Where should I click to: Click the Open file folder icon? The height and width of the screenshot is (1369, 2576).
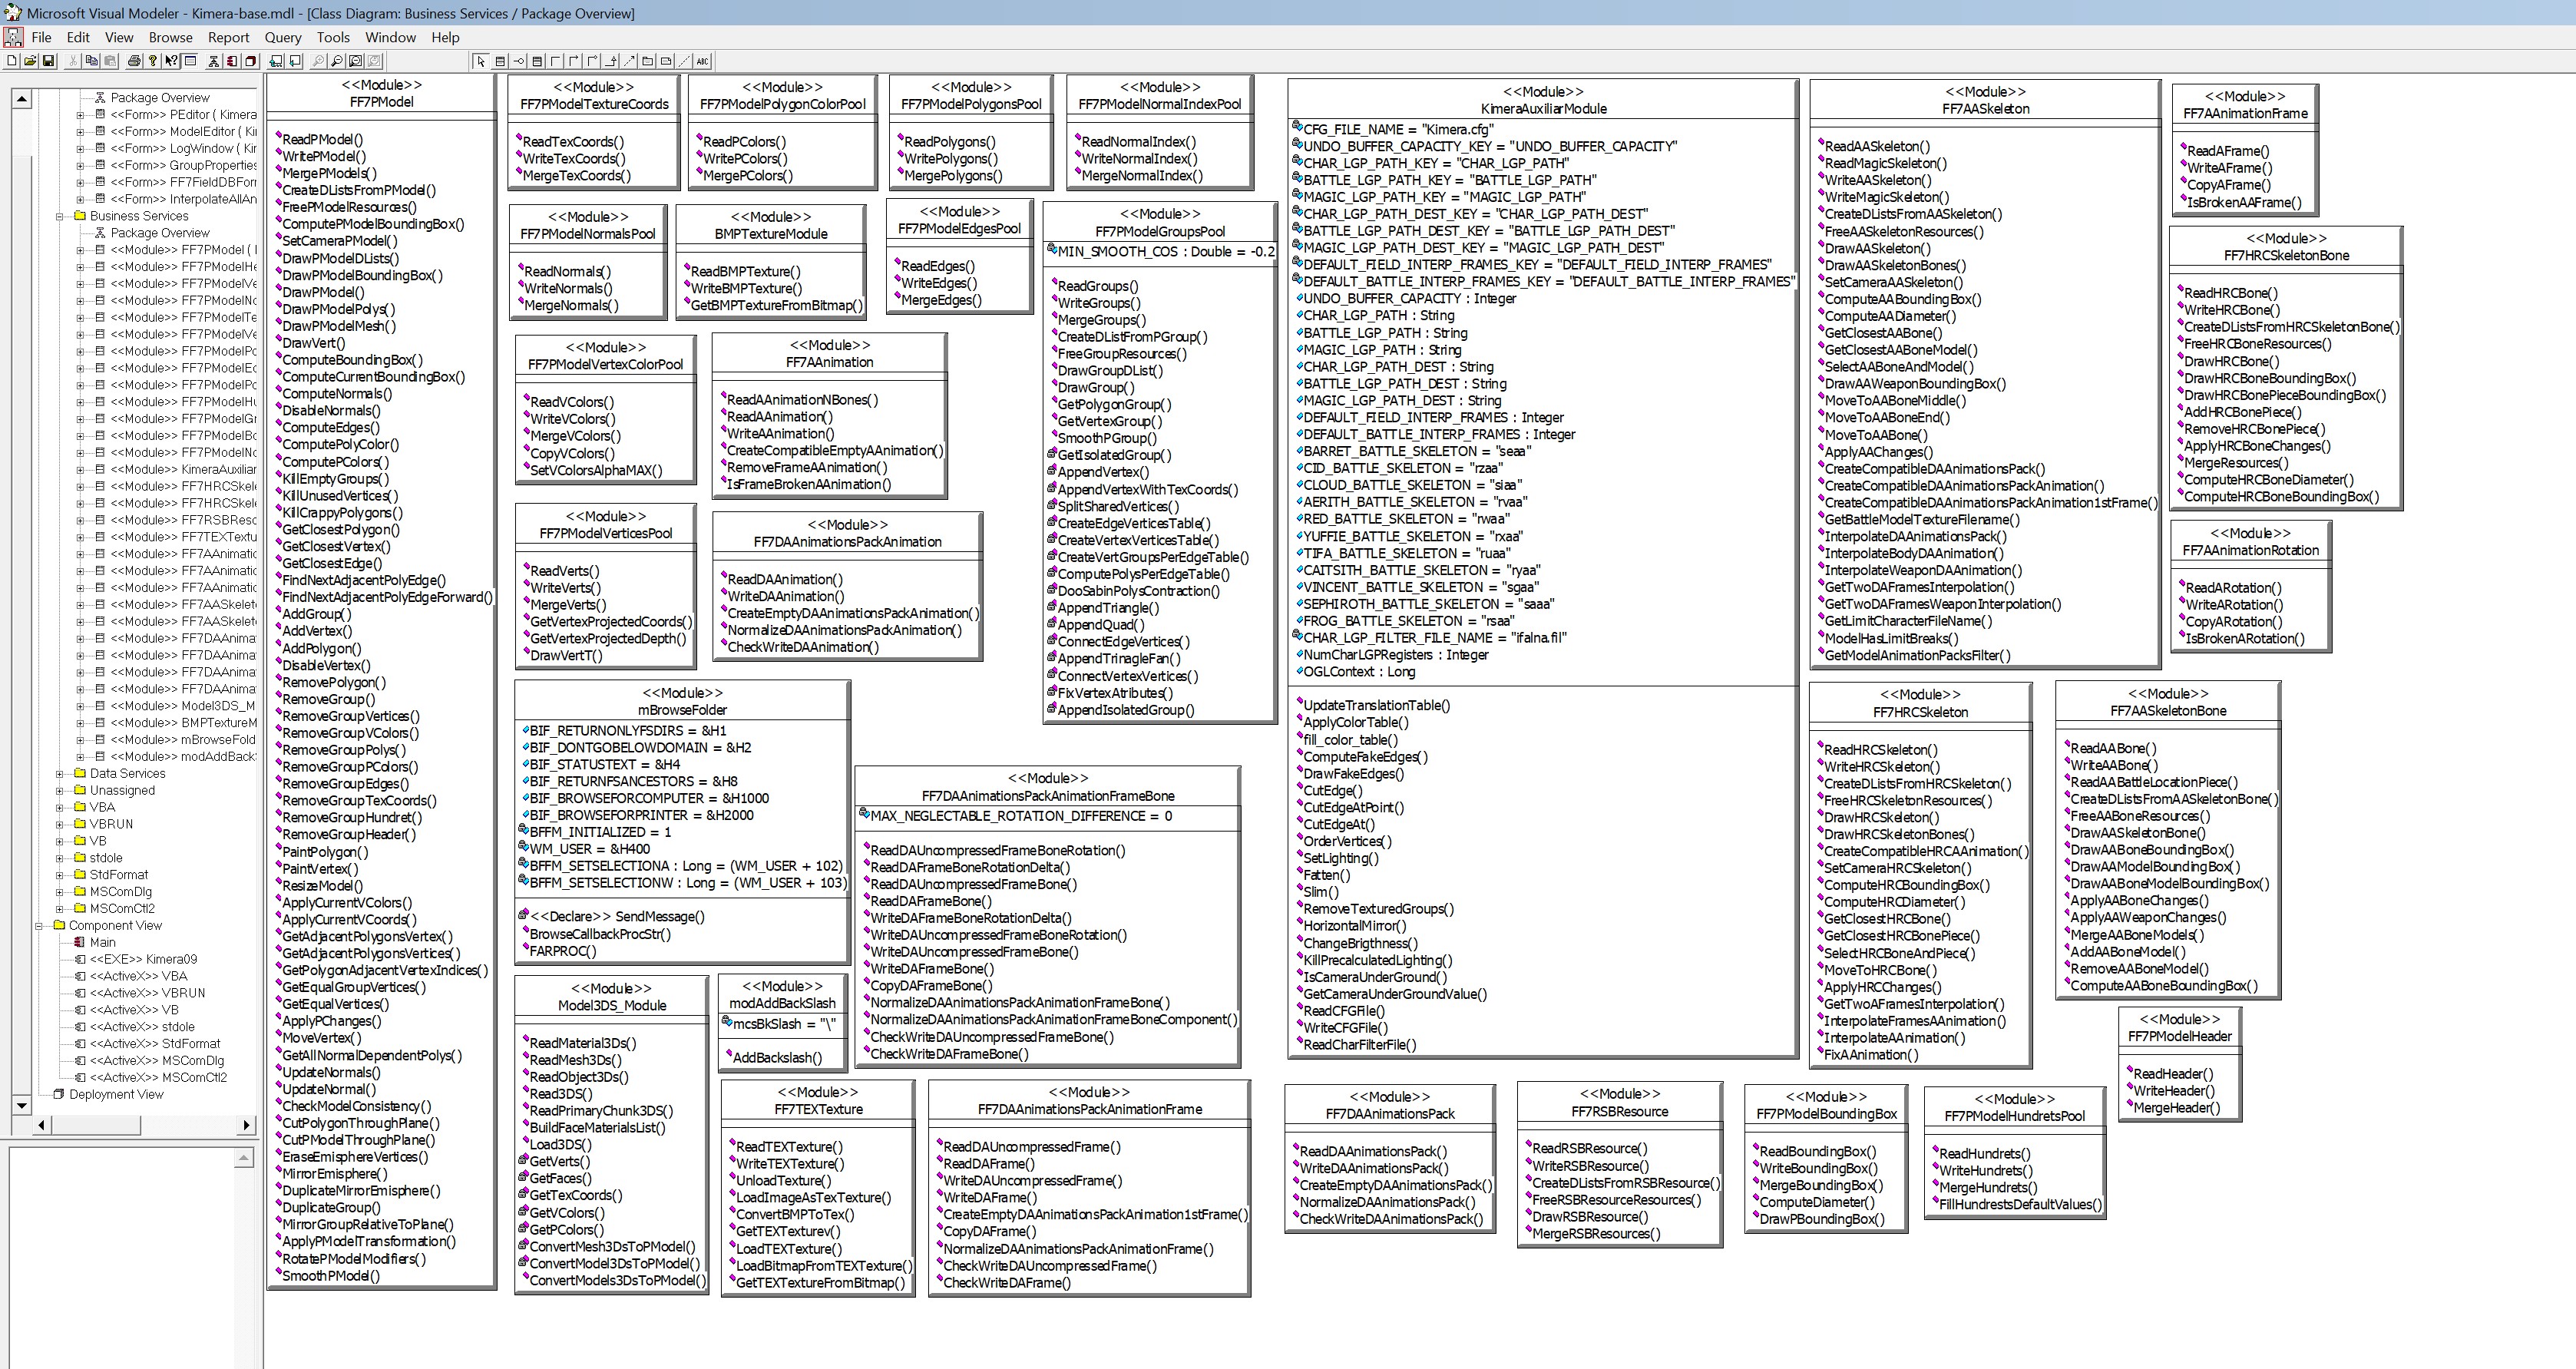click(30, 61)
